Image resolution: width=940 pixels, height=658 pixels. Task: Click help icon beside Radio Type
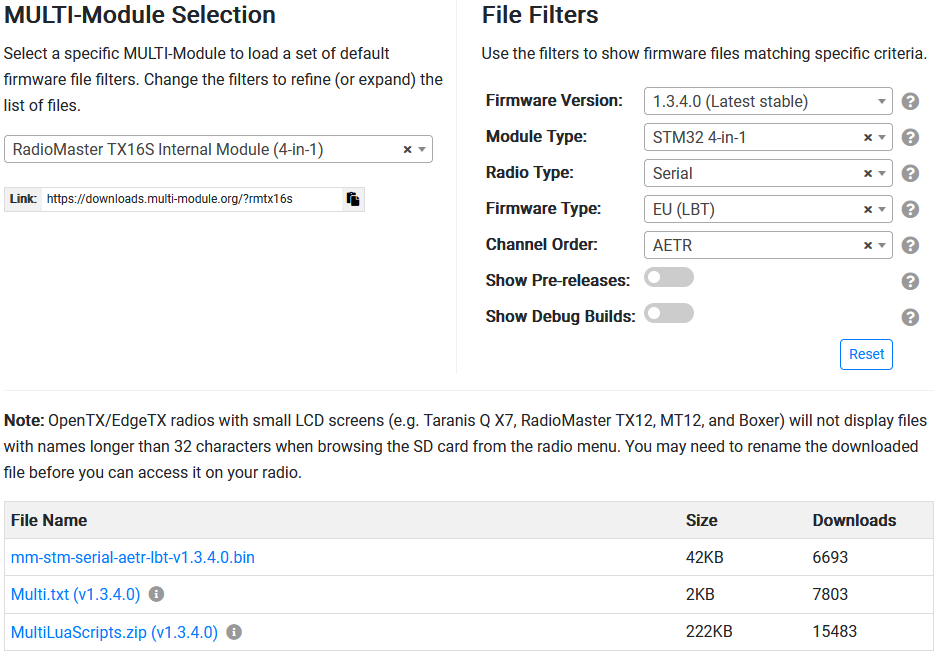click(910, 173)
